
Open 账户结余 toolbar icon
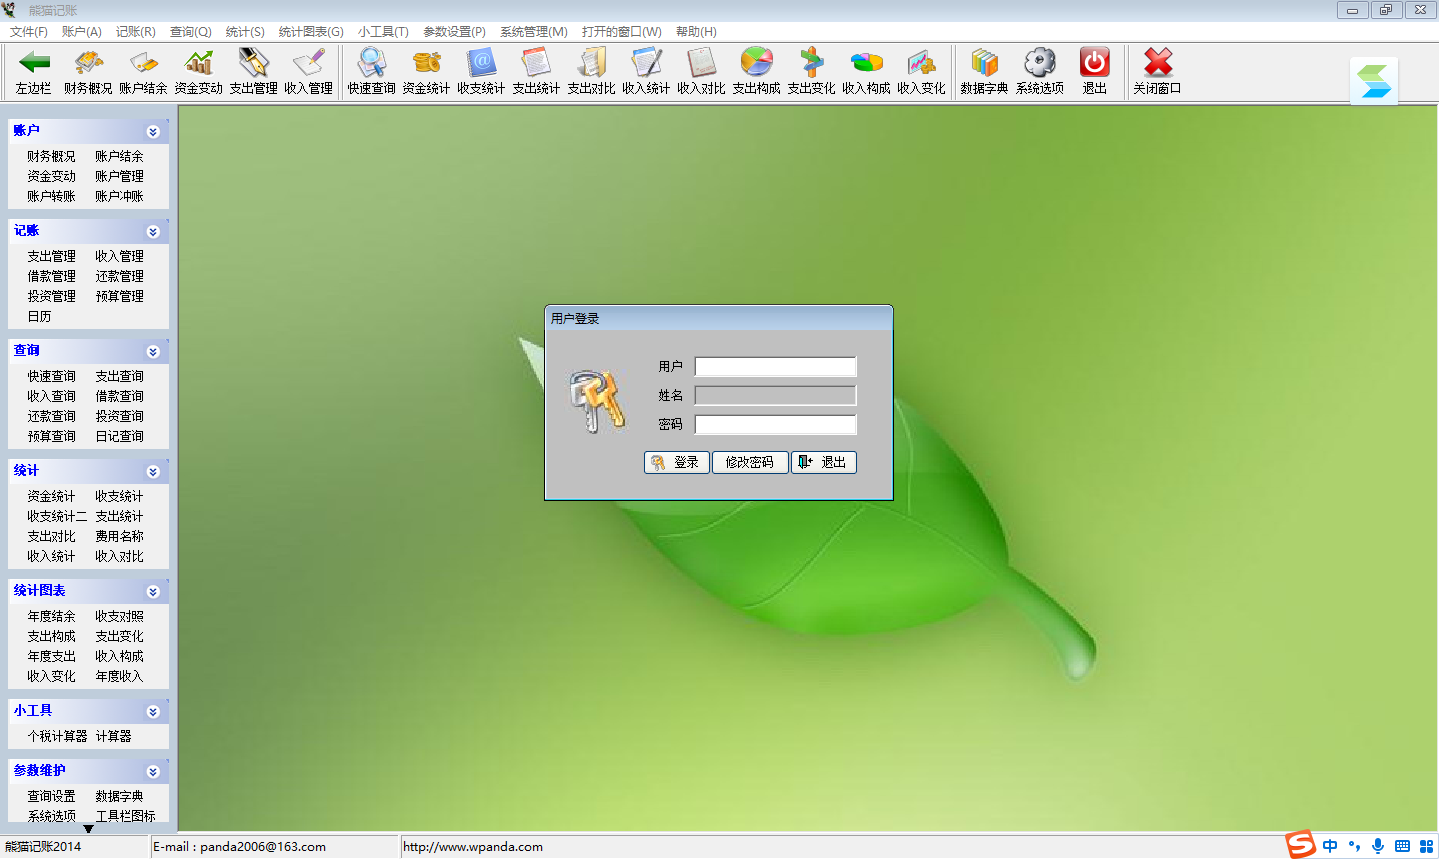[143, 63]
